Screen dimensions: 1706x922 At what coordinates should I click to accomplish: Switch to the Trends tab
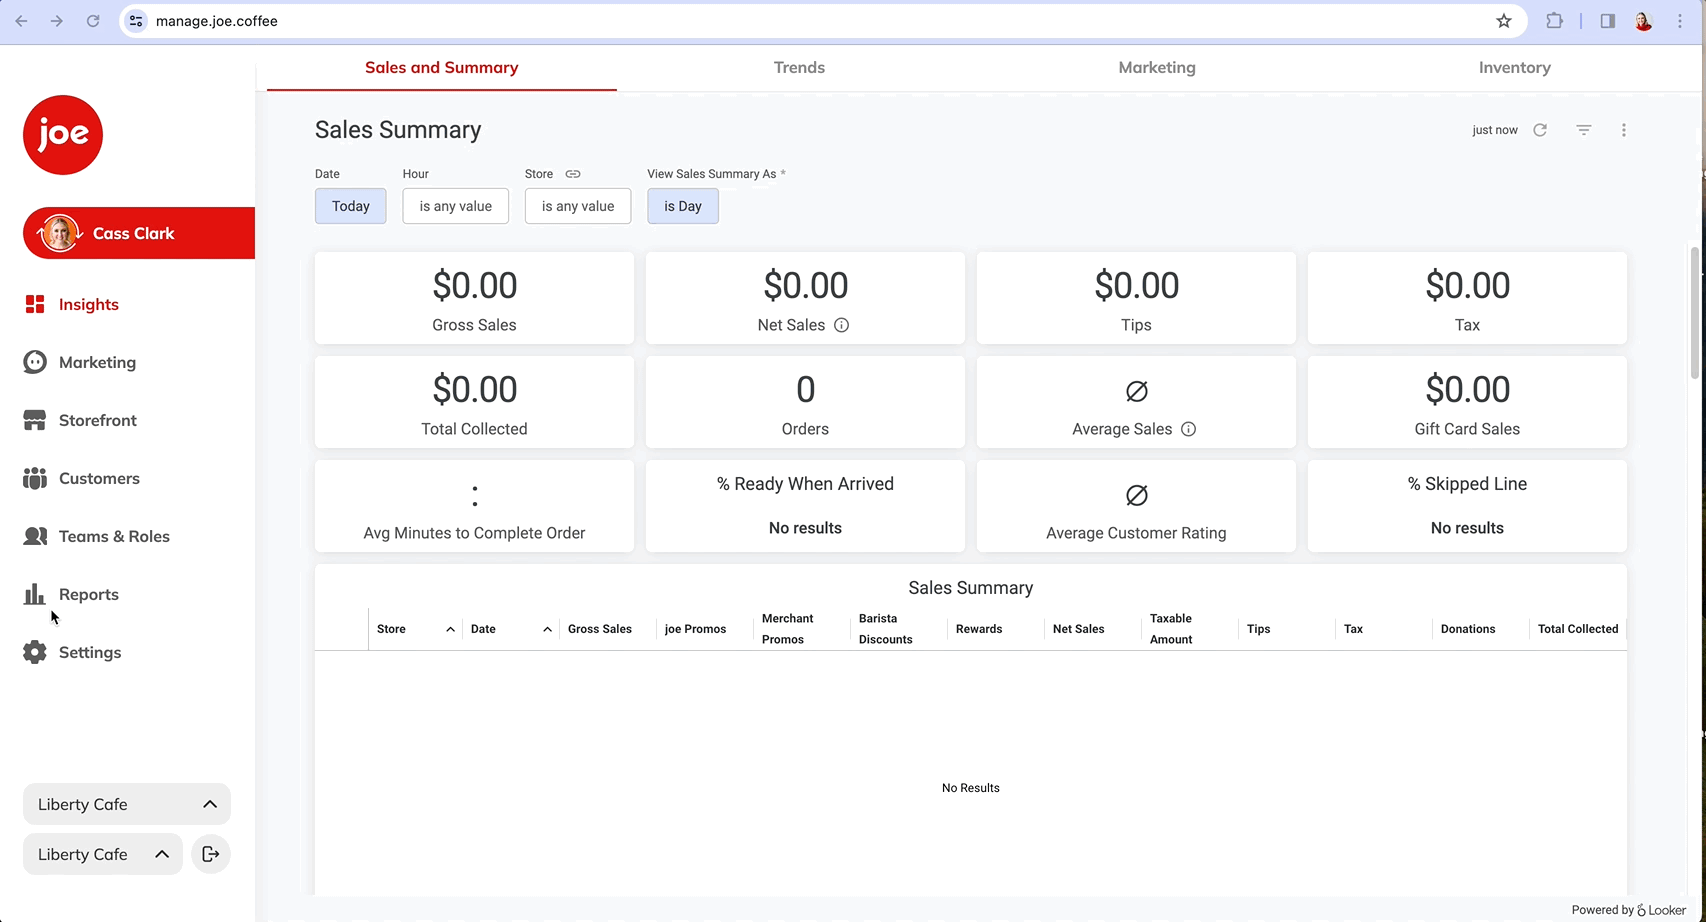[799, 67]
